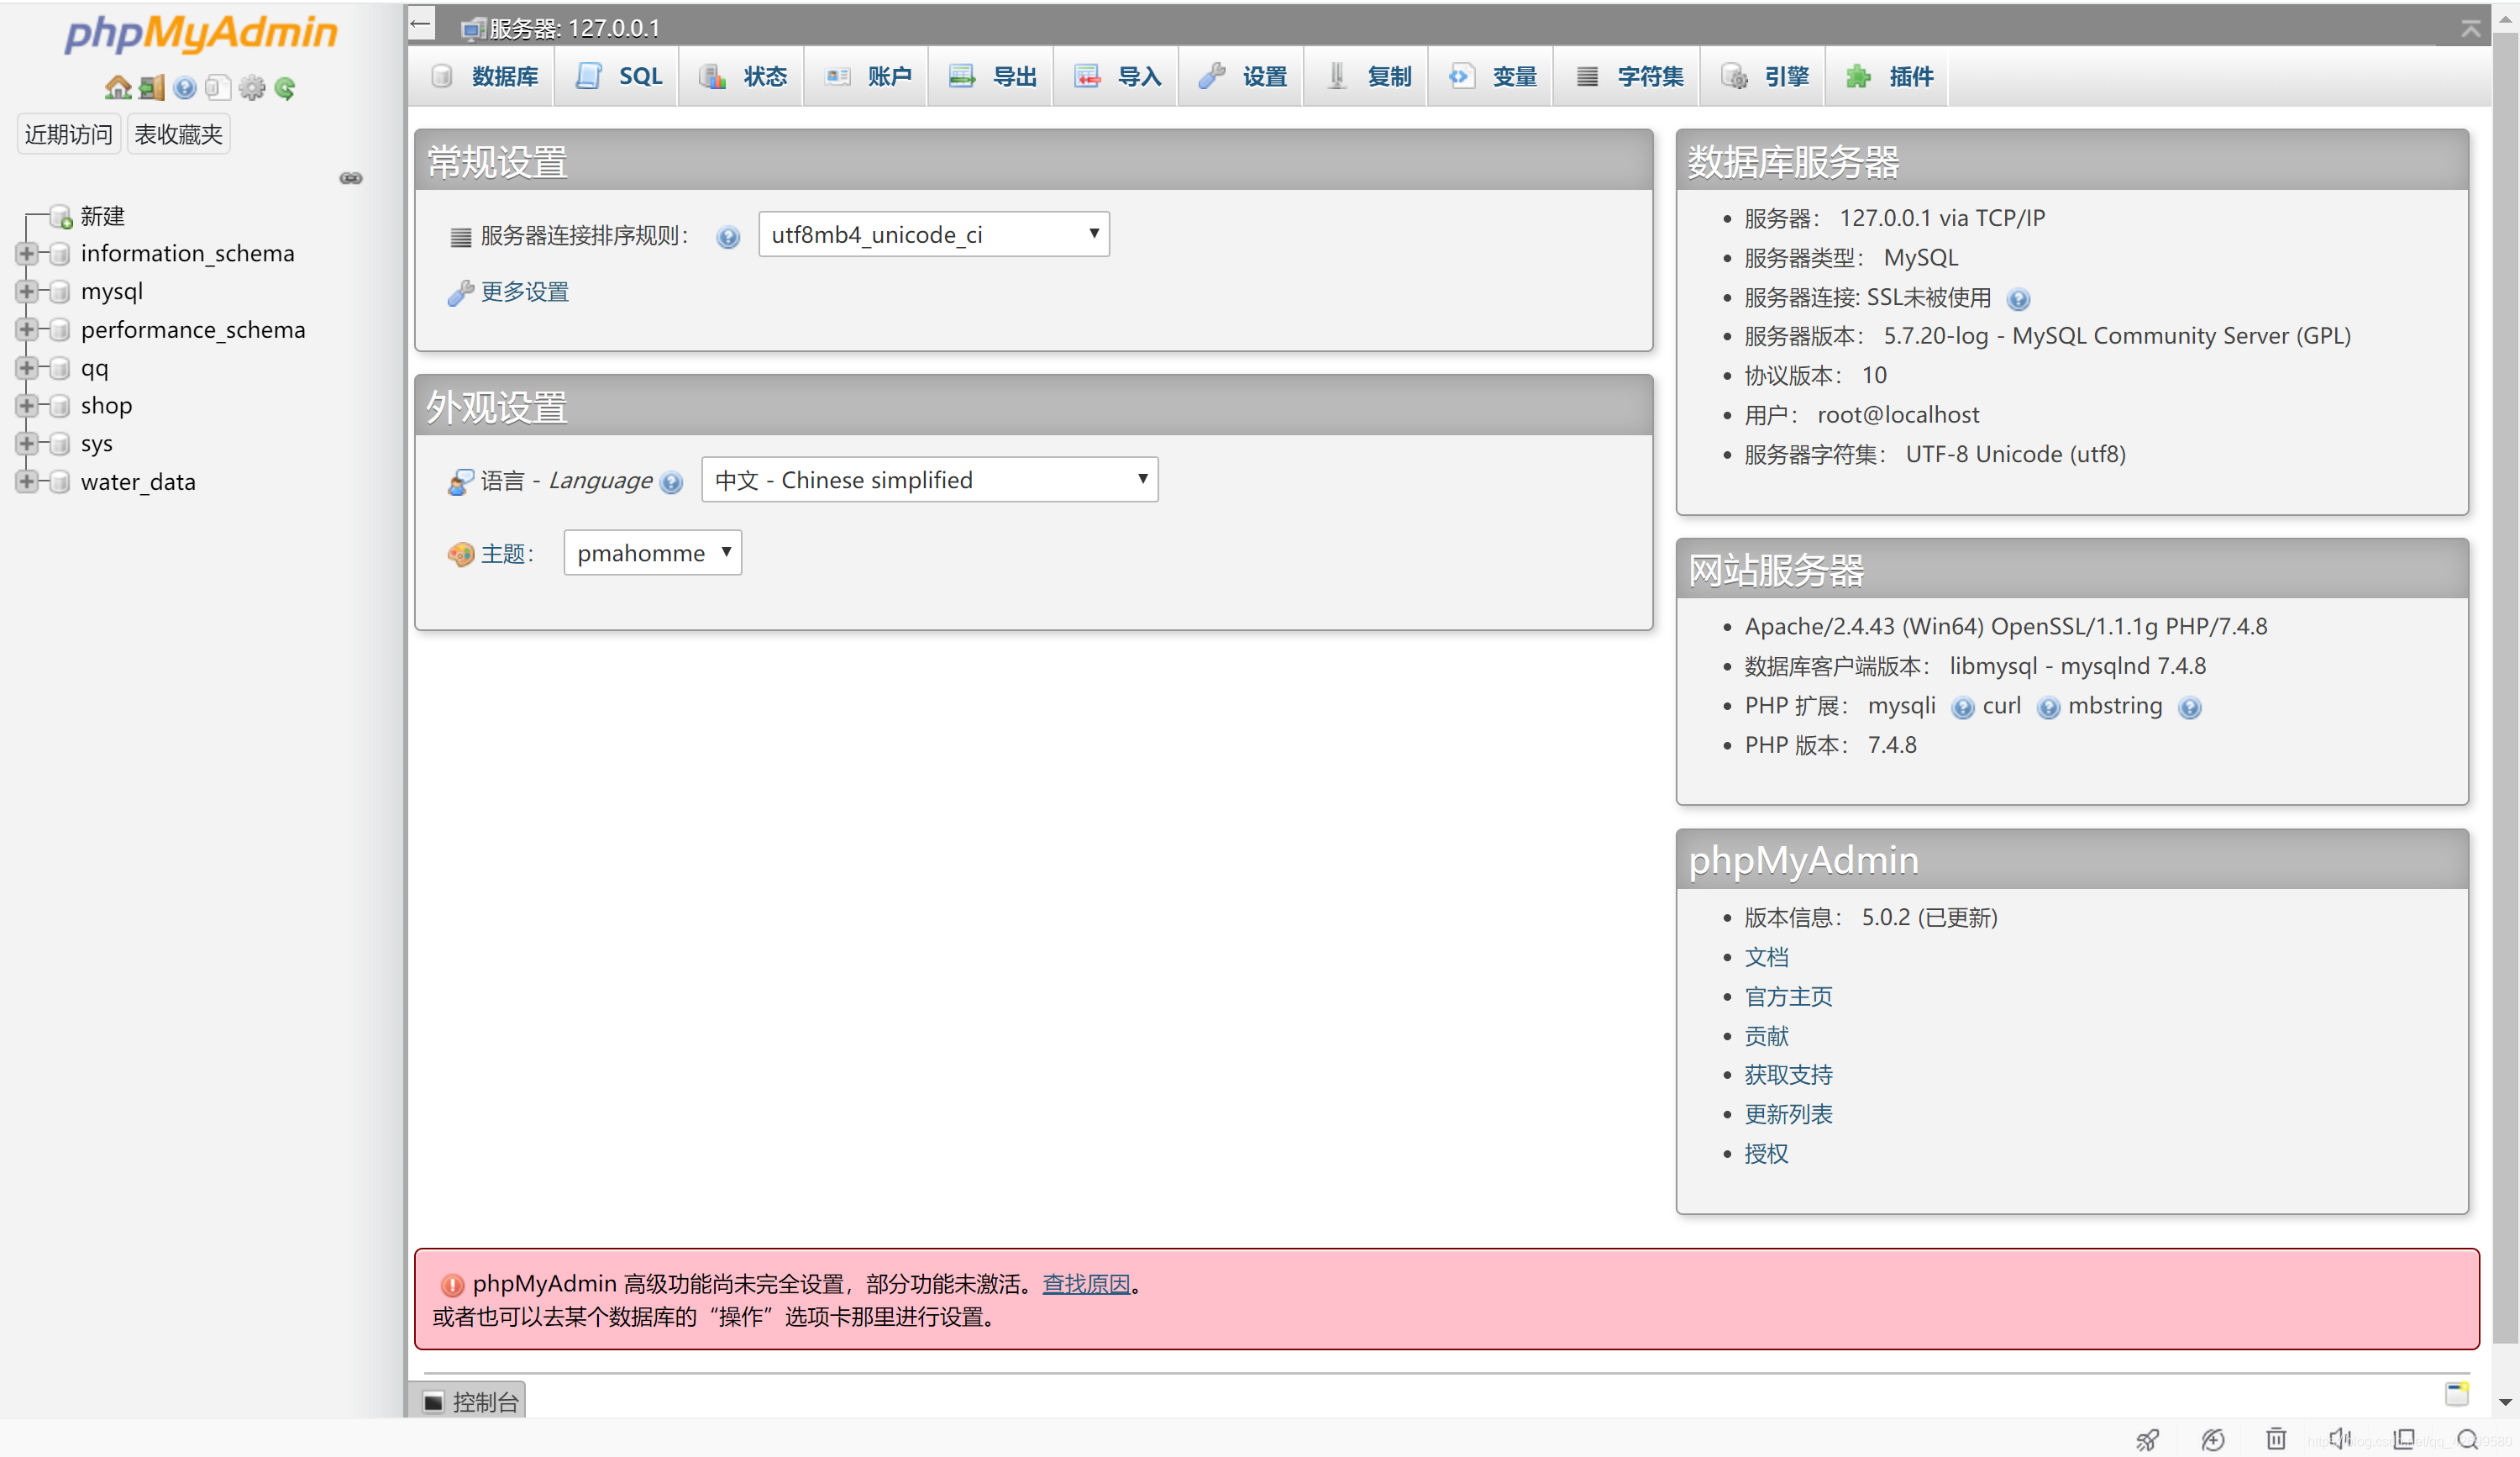2520x1457 pixels.
Task: Open the utf8mb4_unicode_ci collation dropdown
Action: click(934, 234)
